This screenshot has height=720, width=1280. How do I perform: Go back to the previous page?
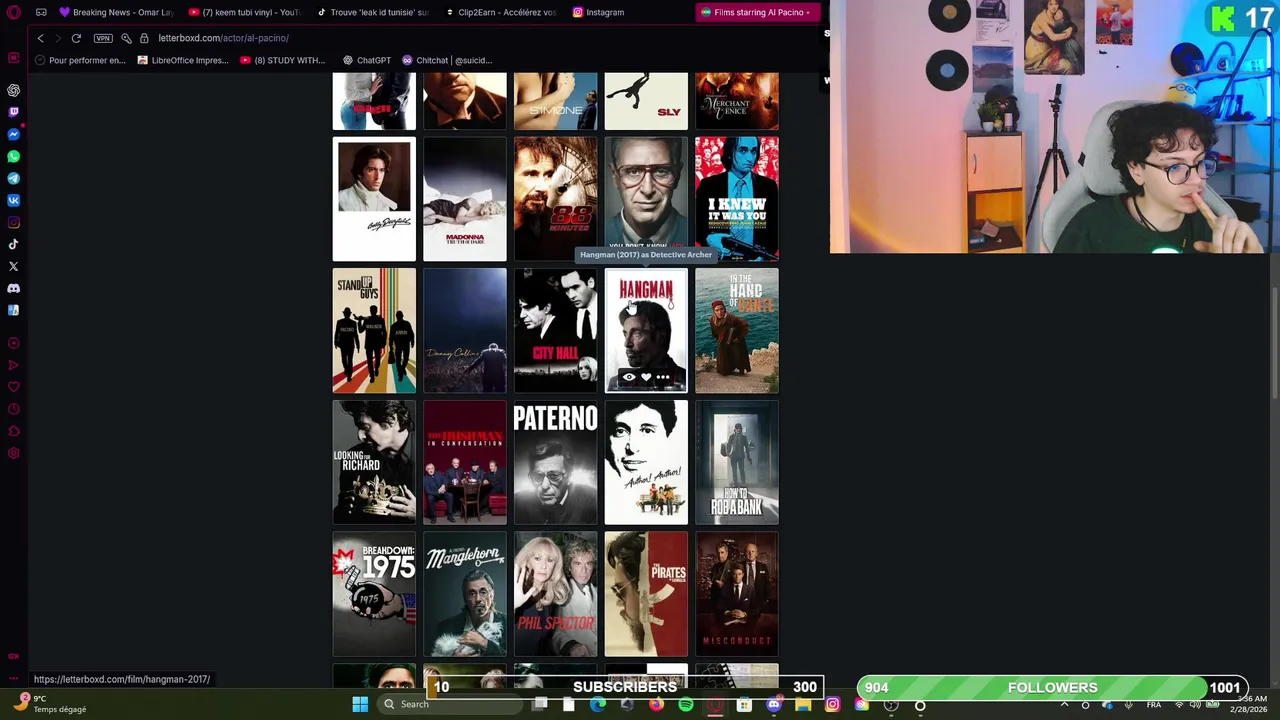click(40, 38)
